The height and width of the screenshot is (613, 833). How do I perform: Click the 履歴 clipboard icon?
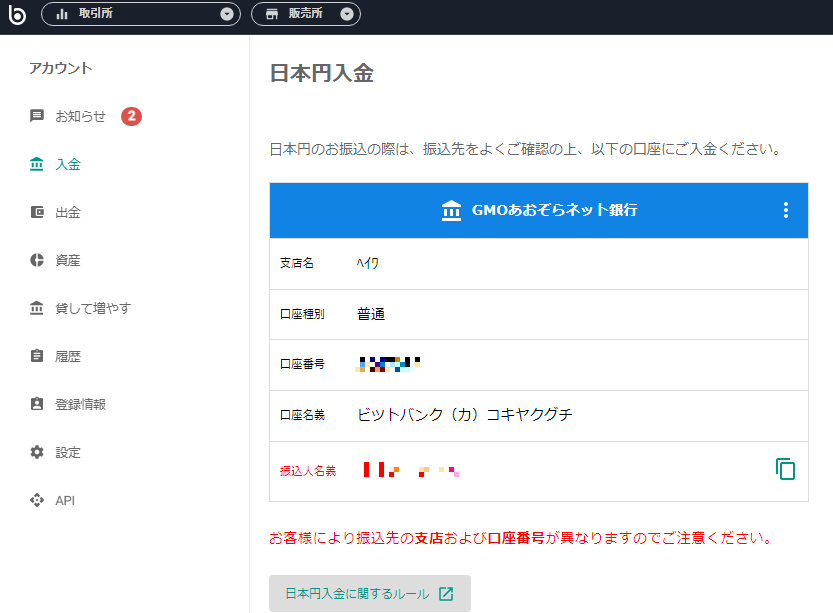pyautogui.click(x=37, y=356)
